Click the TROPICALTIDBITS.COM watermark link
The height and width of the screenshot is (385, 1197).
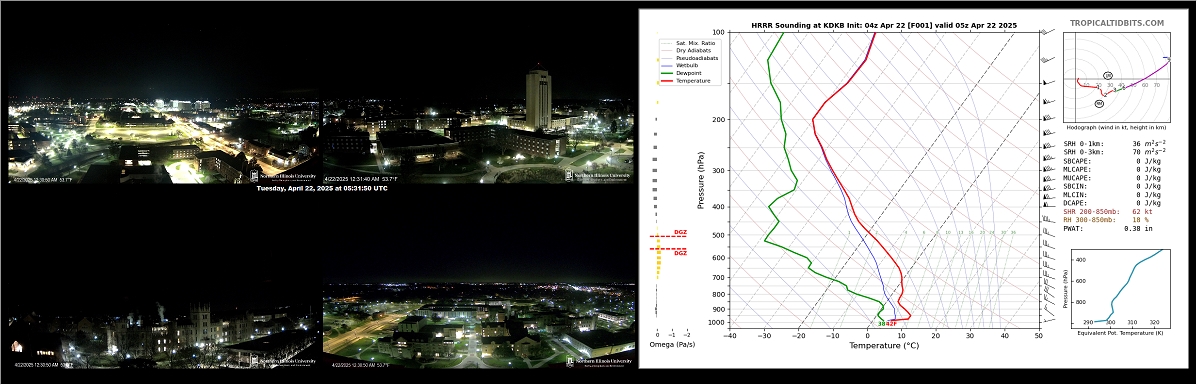[1117, 24]
